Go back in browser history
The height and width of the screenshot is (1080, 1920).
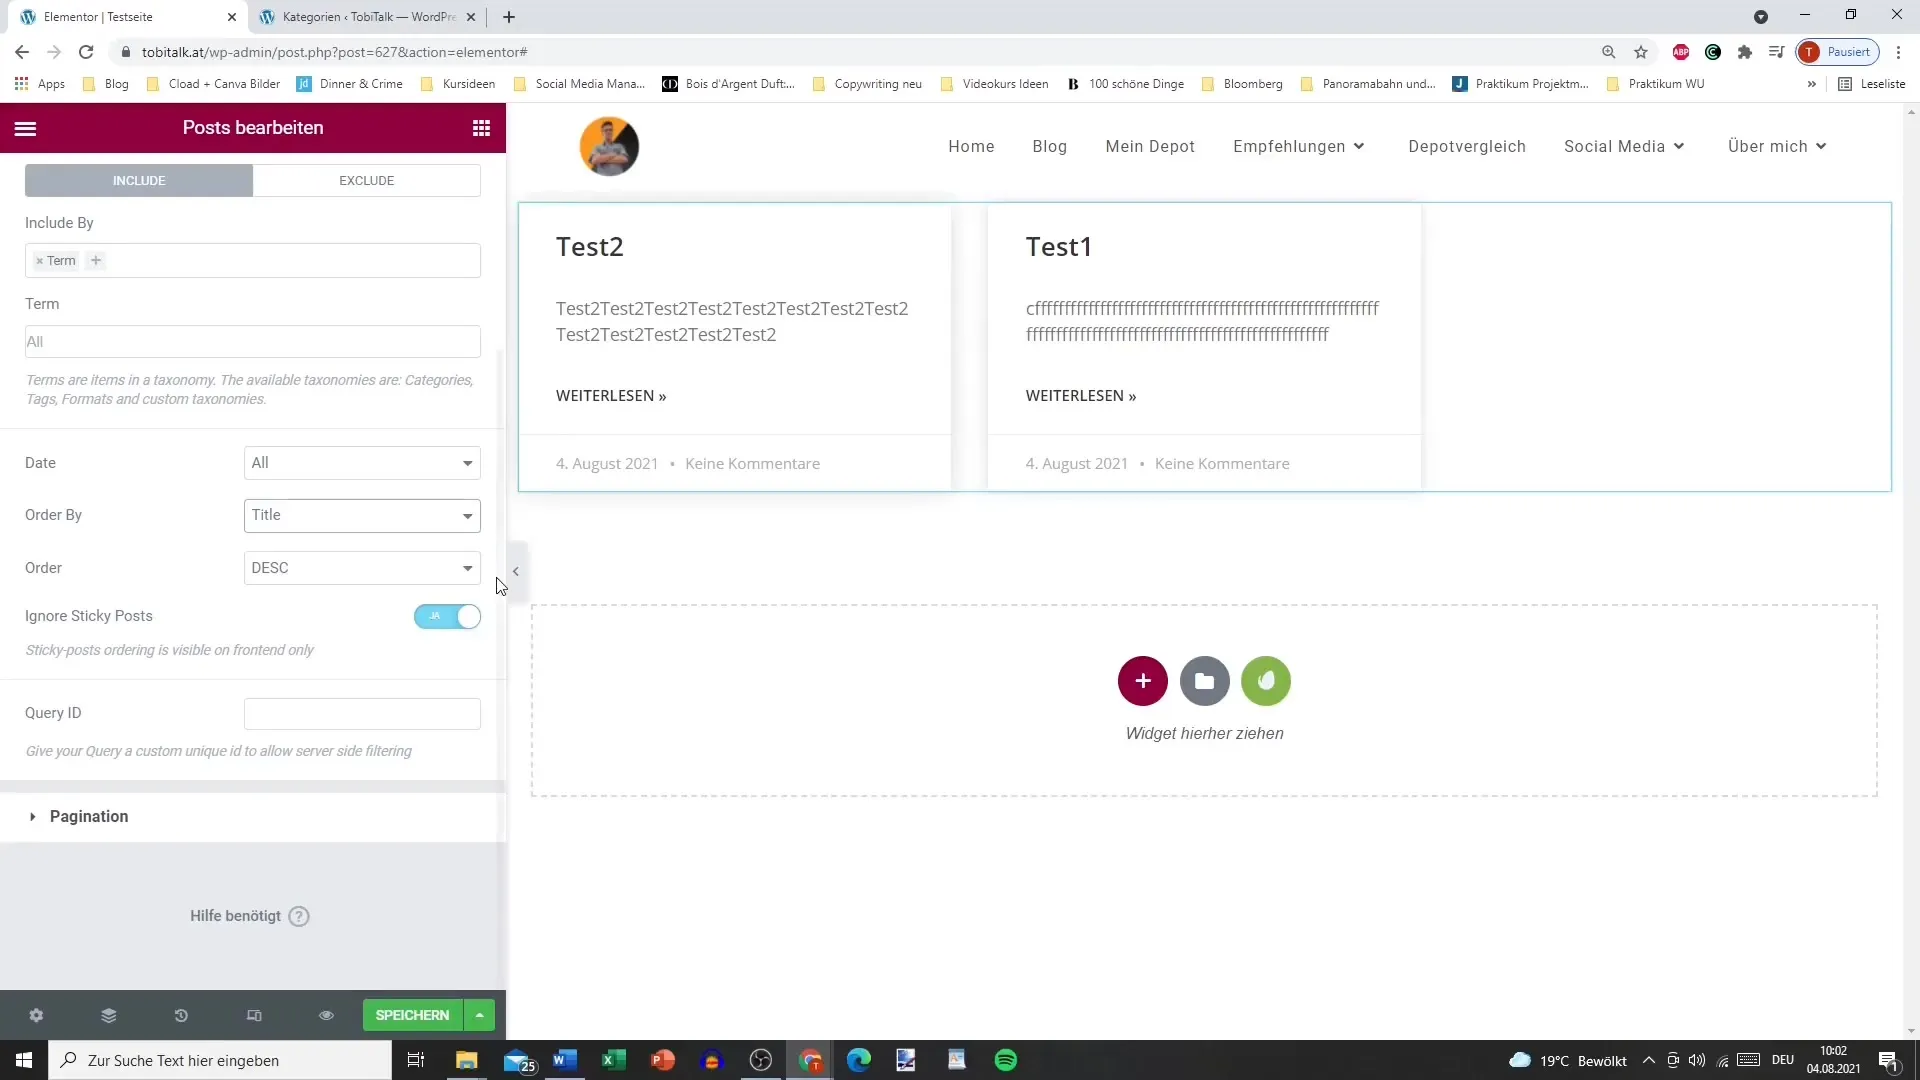point(22,52)
